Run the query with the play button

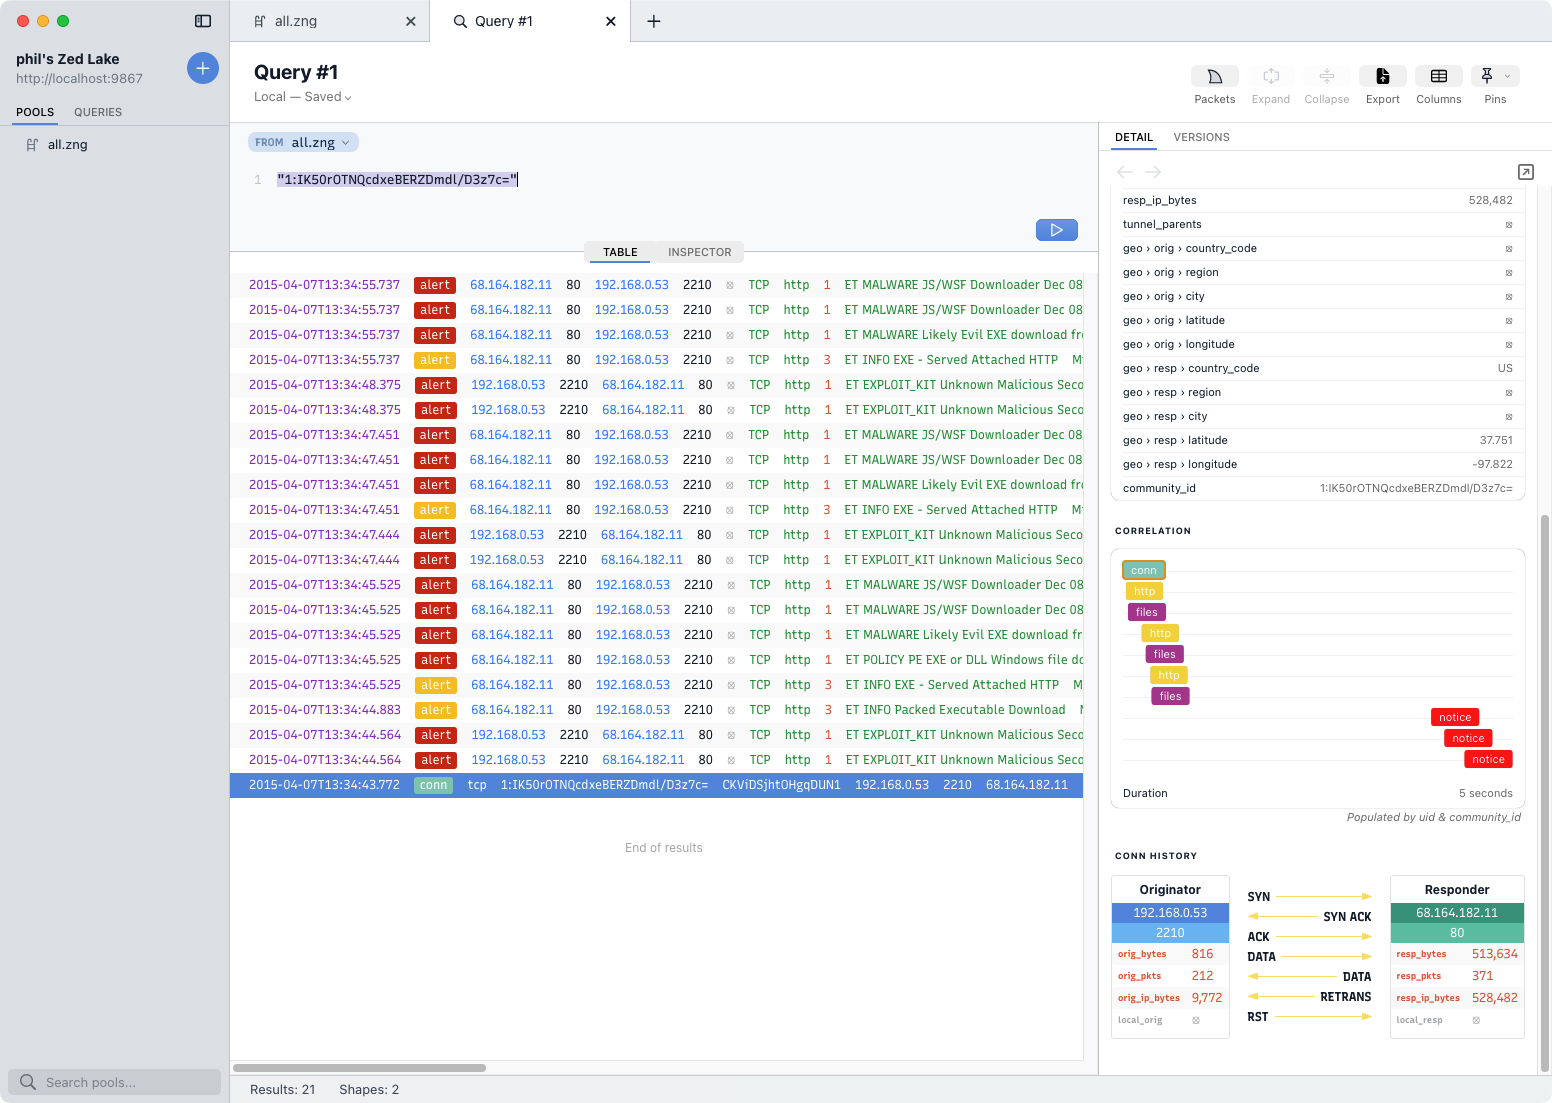click(x=1056, y=229)
